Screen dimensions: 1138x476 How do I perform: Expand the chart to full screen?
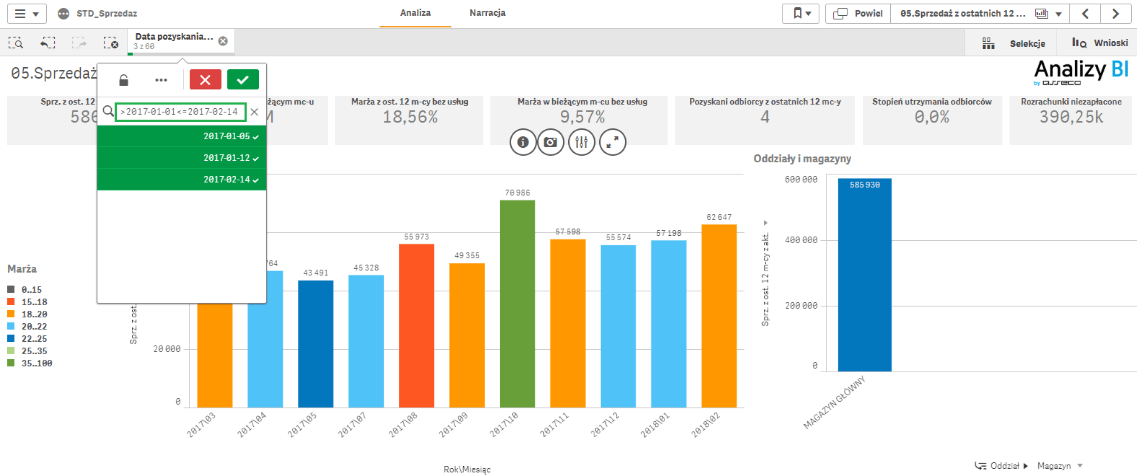coord(612,142)
